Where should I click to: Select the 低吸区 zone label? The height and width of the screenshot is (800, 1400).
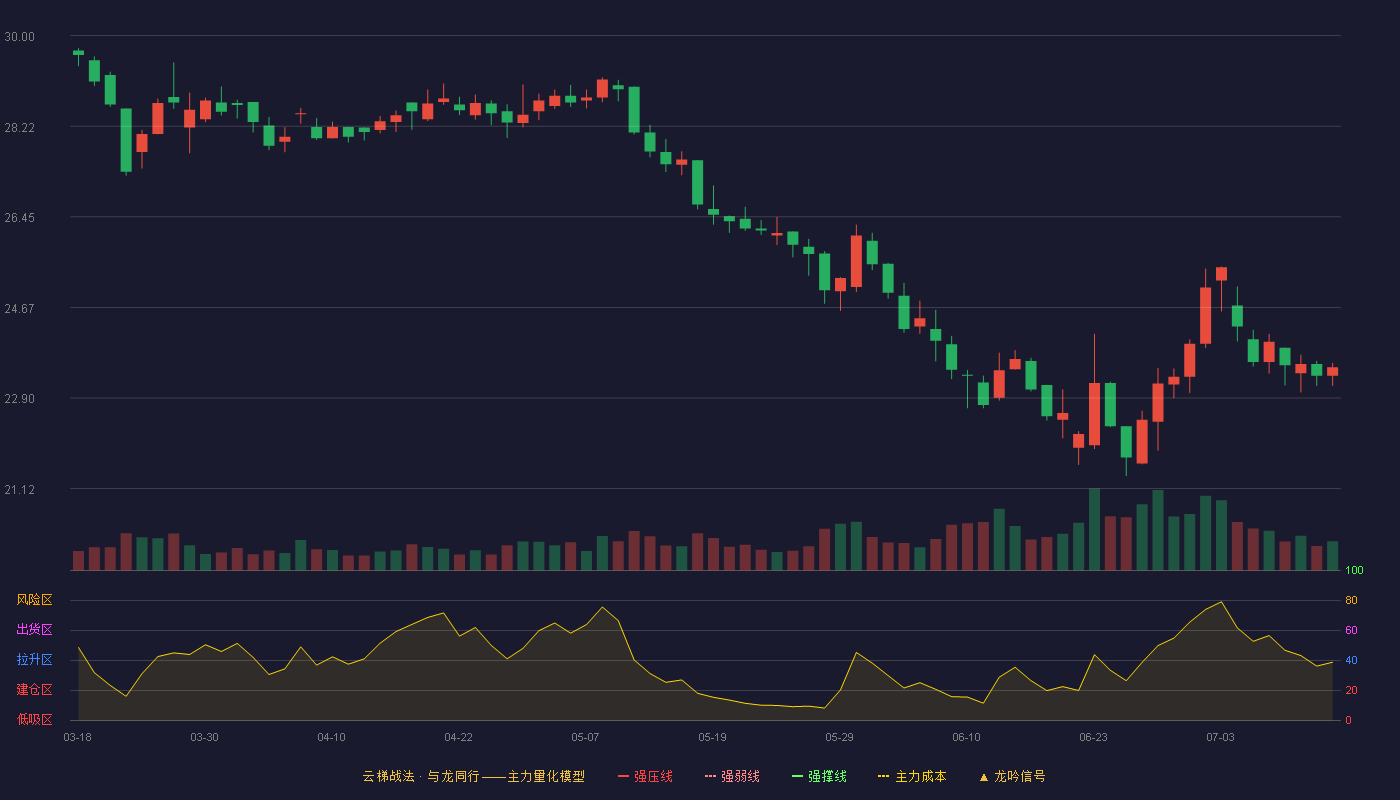34,720
